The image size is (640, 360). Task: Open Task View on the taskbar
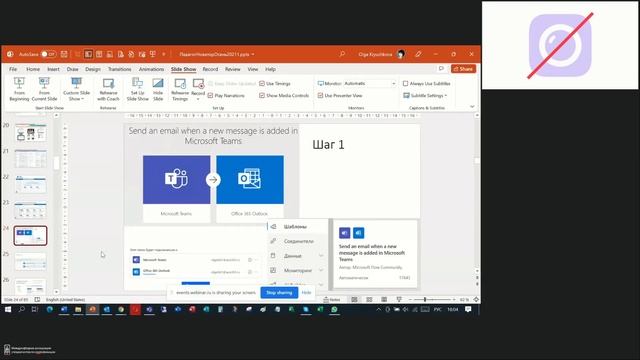pyautogui.click(x=35, y=310)
